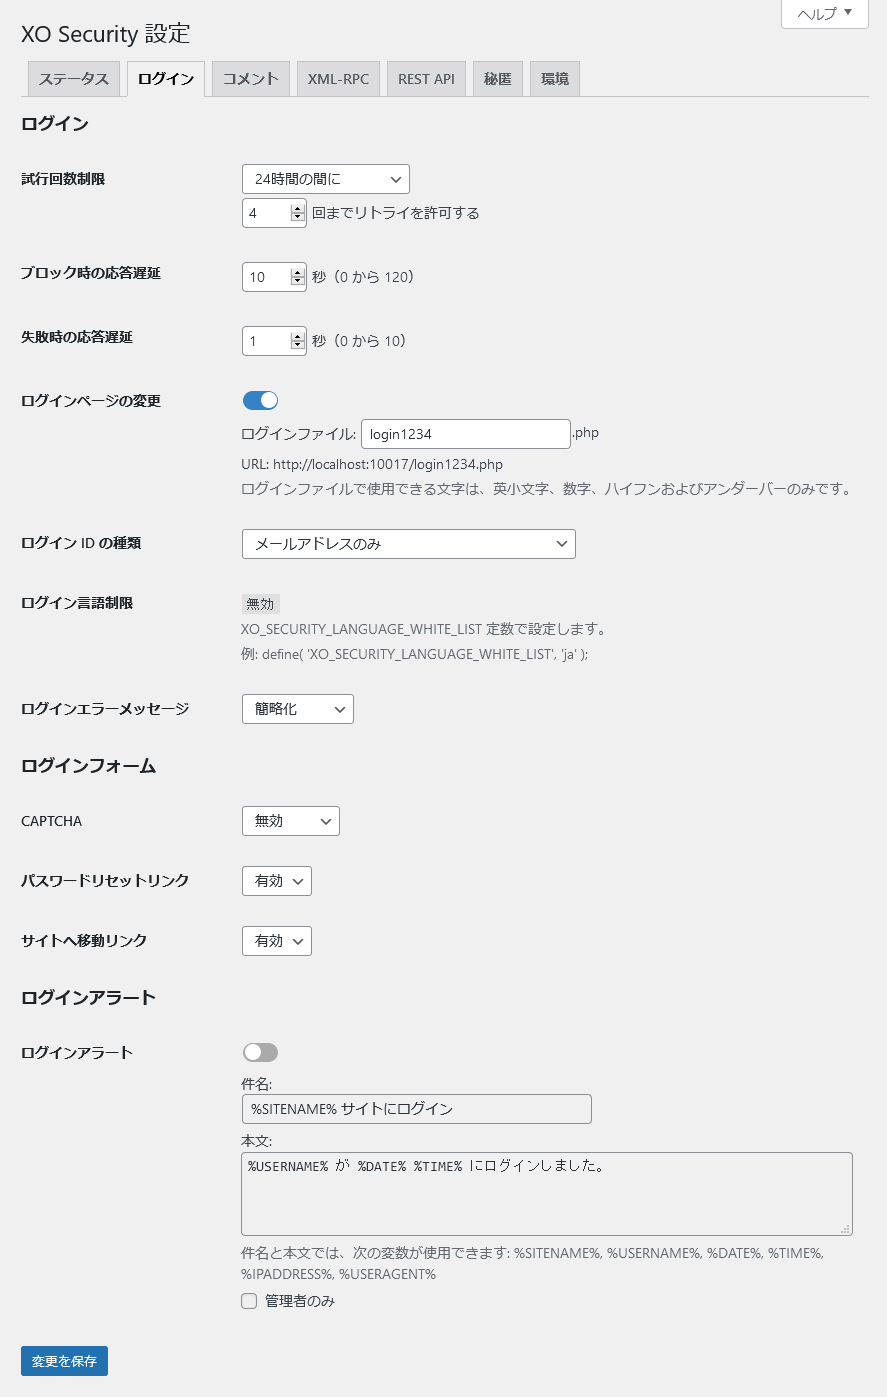Enable the ログインアラート toggle

pyautogui.click(x=260, y=1052)
